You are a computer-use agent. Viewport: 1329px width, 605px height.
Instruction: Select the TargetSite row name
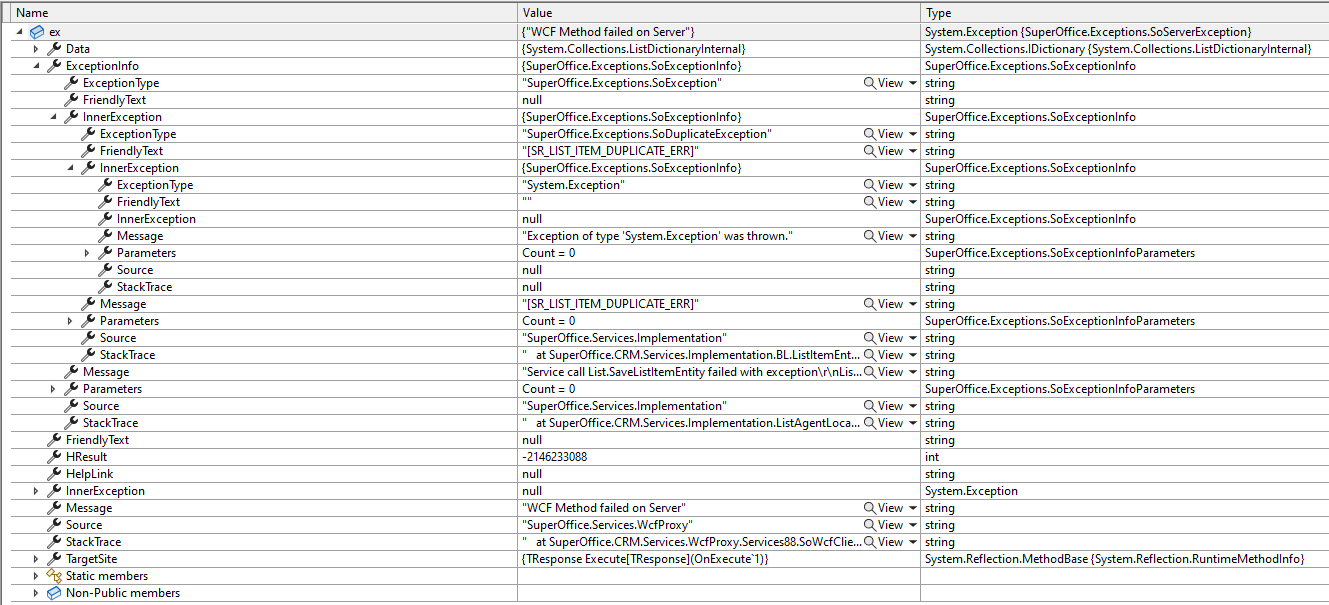pyautogui.click(x=91, y=559)
